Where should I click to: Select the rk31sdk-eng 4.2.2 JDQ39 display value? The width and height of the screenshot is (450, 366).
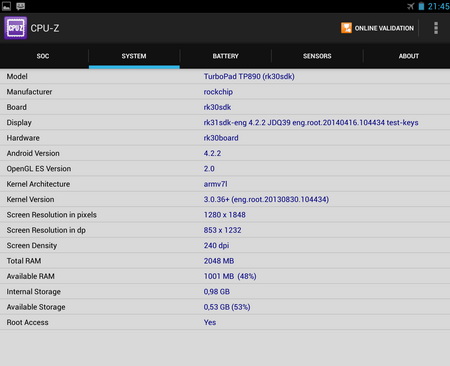(x=311, y=122)
